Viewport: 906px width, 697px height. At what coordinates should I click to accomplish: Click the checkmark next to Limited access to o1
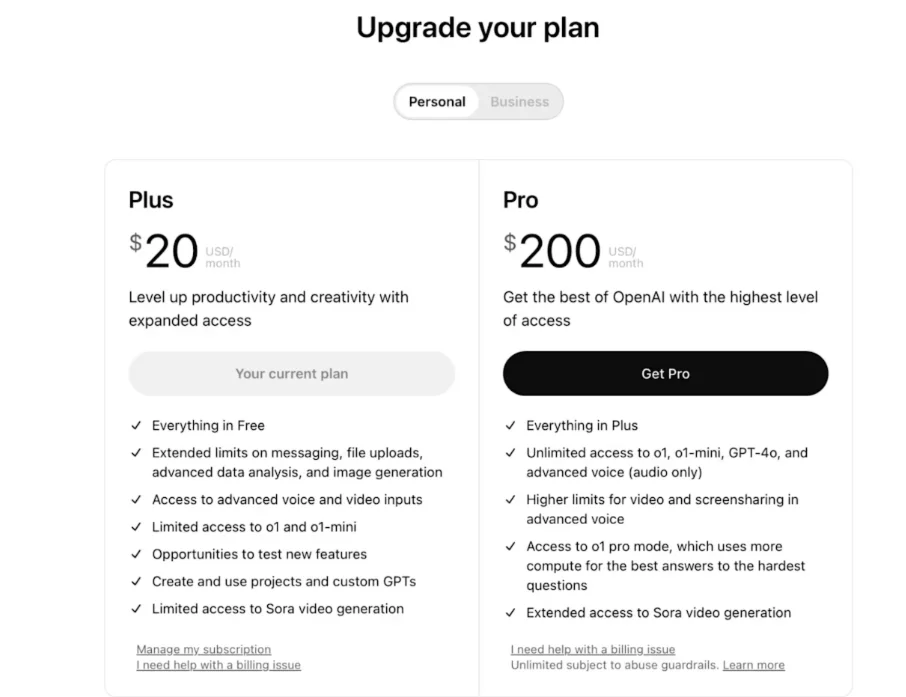pyautogui.click(x=136, y=527)
